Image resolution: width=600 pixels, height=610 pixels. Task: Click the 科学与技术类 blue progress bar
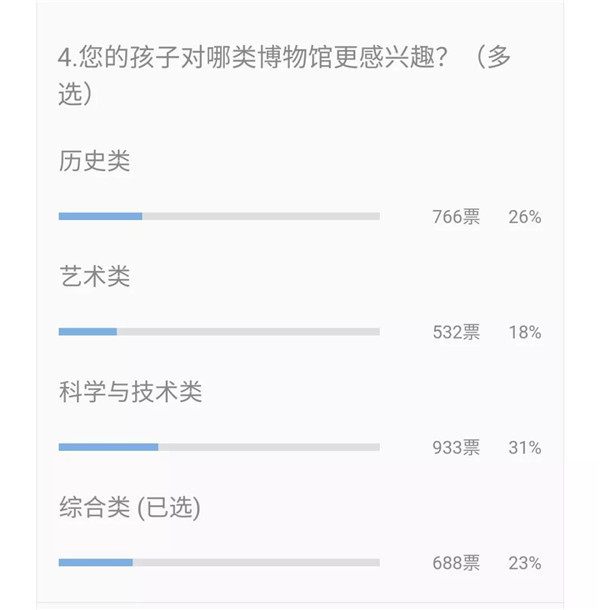coord(109,447)
